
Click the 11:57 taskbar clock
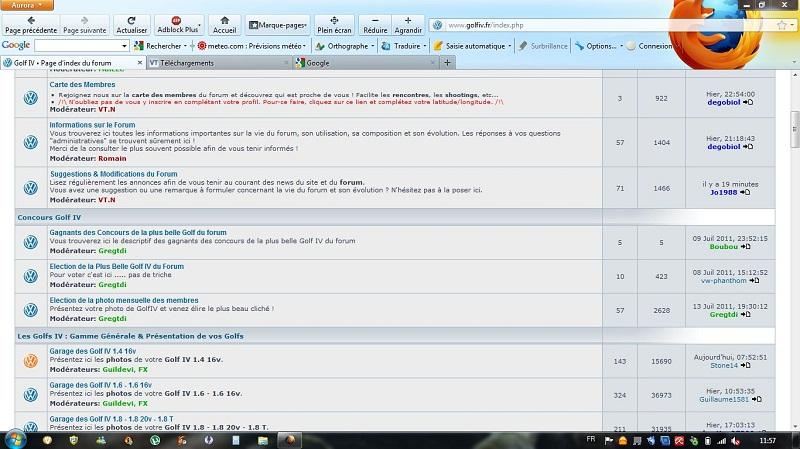767,440
